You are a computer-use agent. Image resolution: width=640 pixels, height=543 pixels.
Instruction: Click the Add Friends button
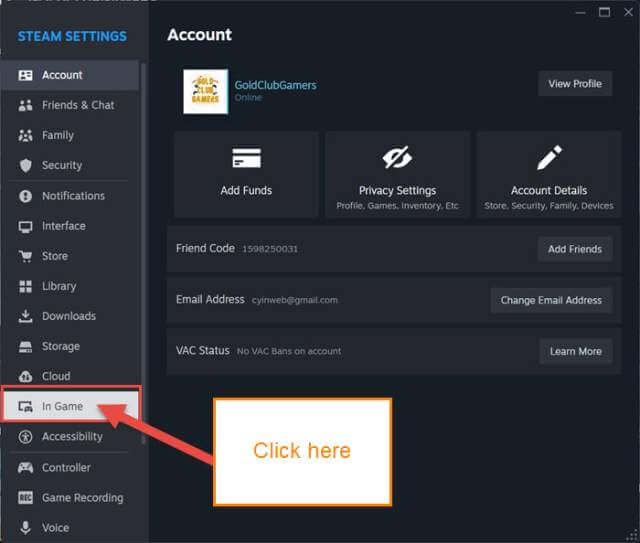(575, 249)
